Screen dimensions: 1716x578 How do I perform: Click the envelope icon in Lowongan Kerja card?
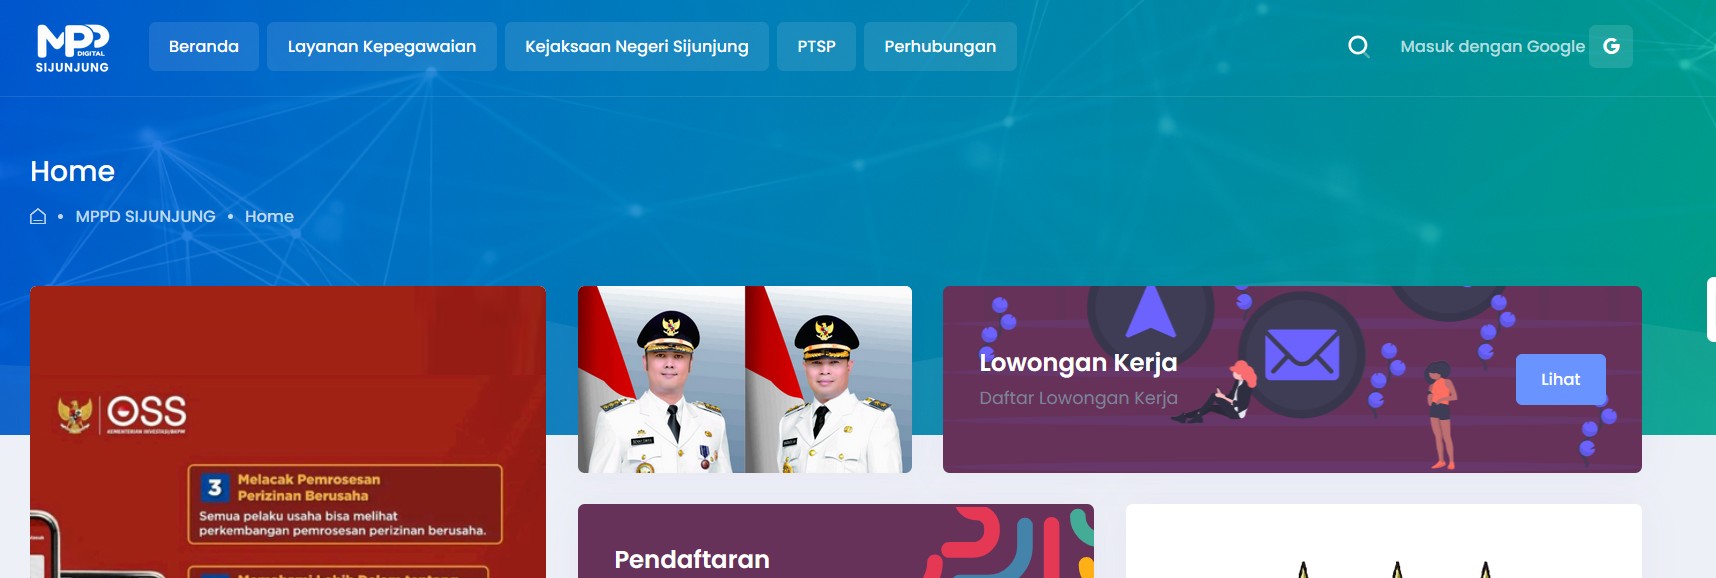pos(1301,354)
